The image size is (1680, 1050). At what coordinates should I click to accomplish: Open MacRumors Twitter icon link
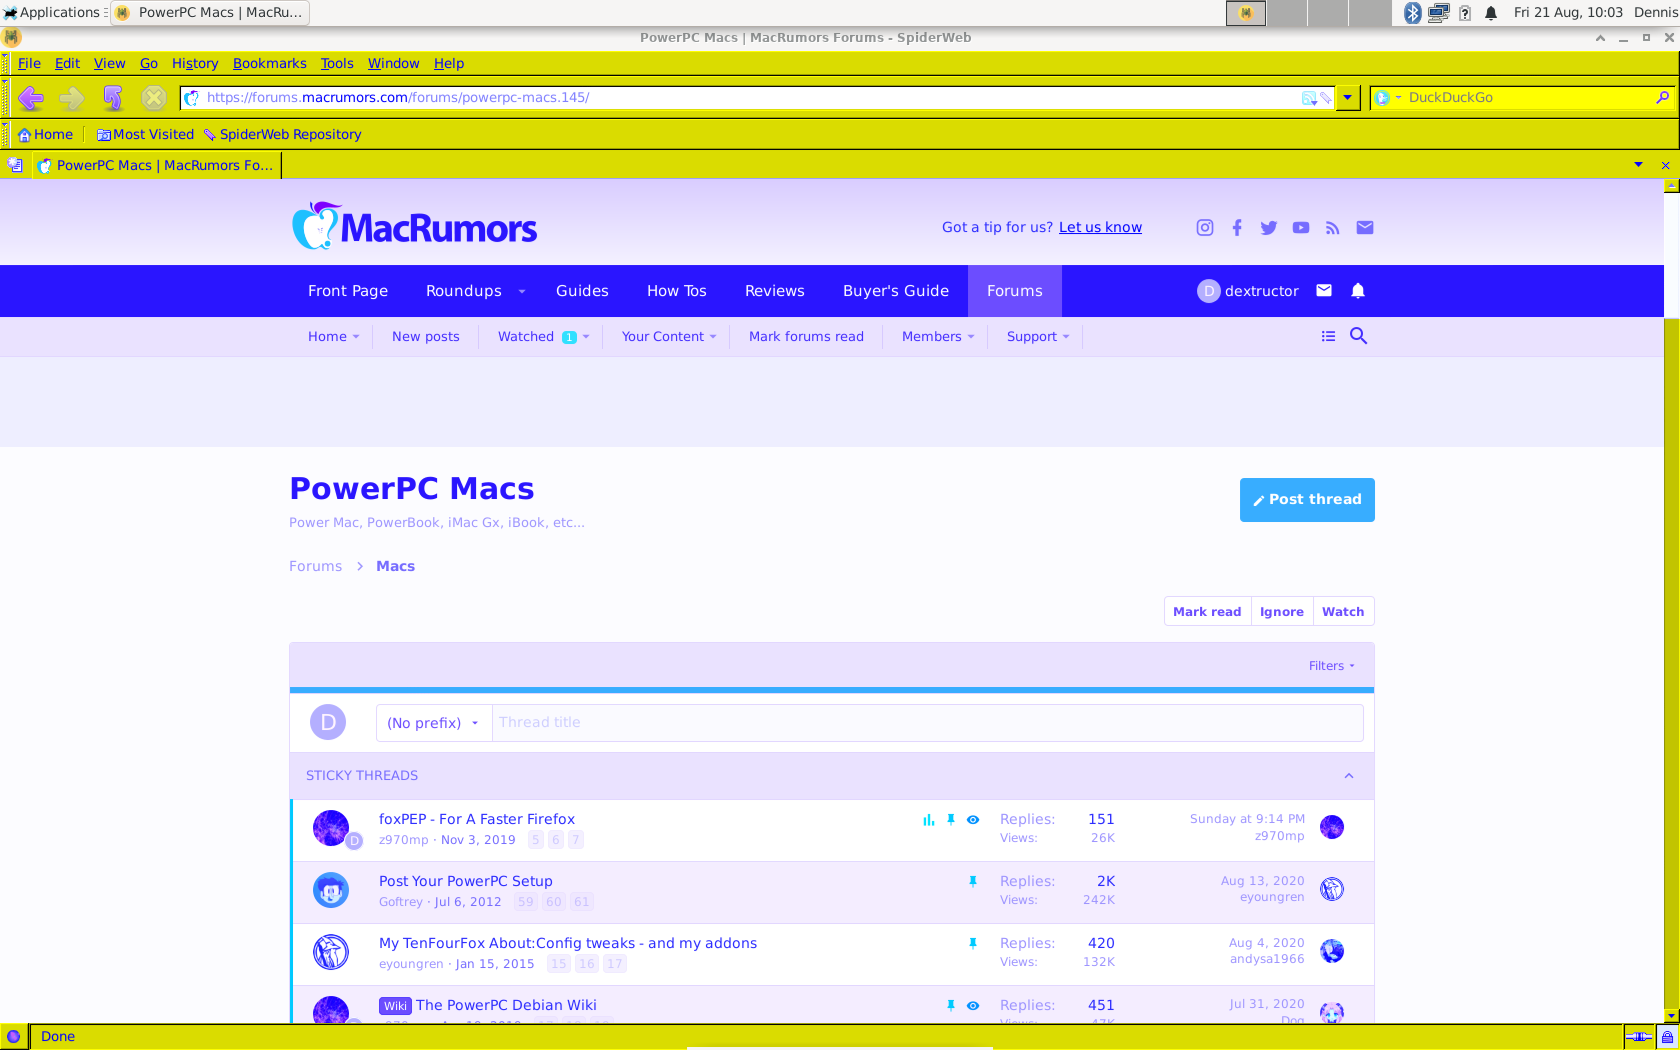[x=1269, y=228]
